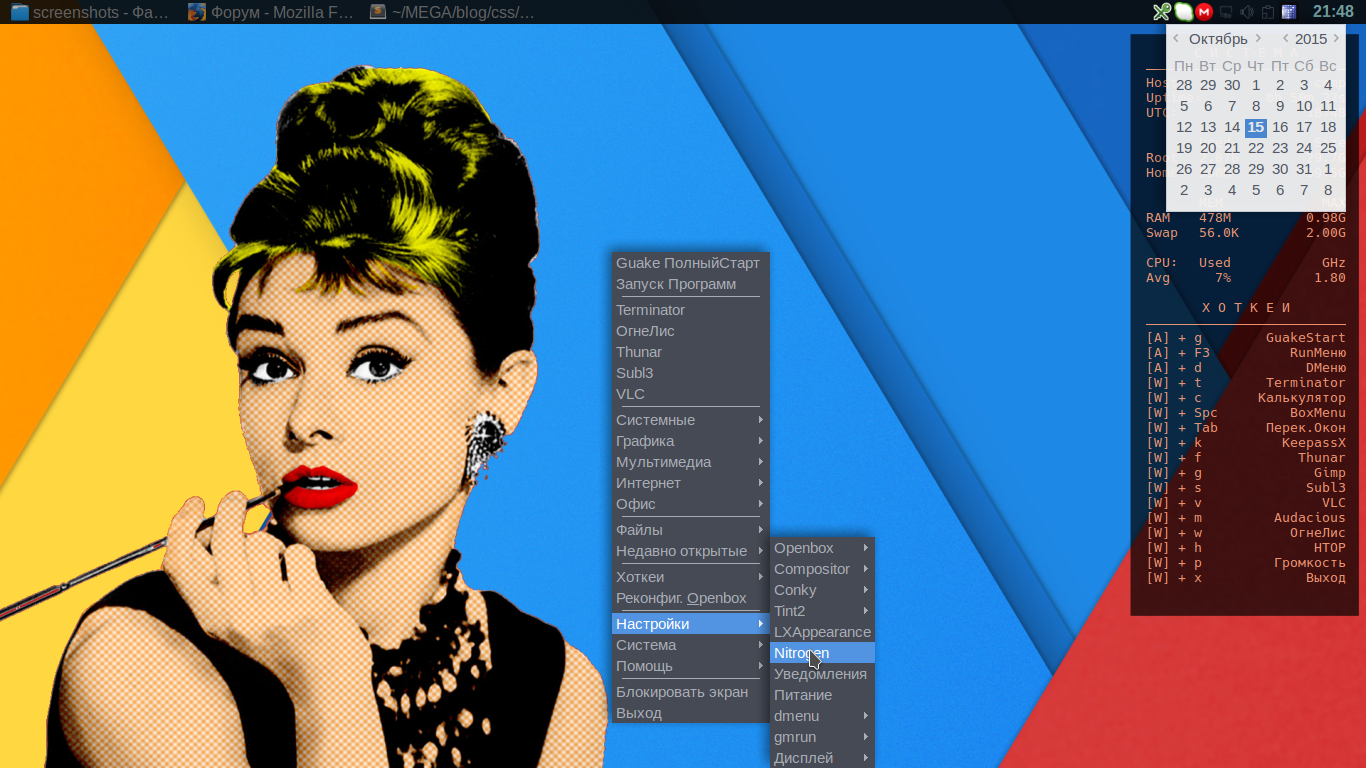Click the 21:48 panel clock
Image resolution: width=1366 pixels, height=768 pixels.
(1333, 12)
